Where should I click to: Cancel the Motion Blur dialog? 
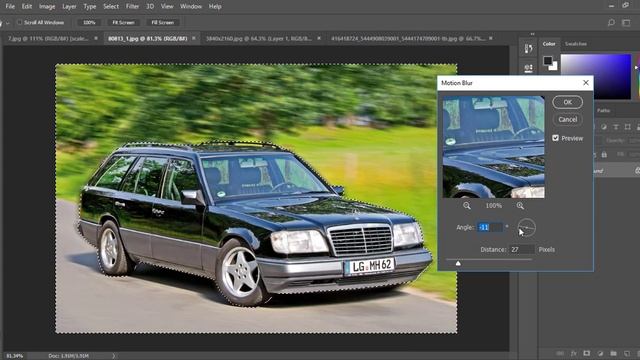pos(567,119)
